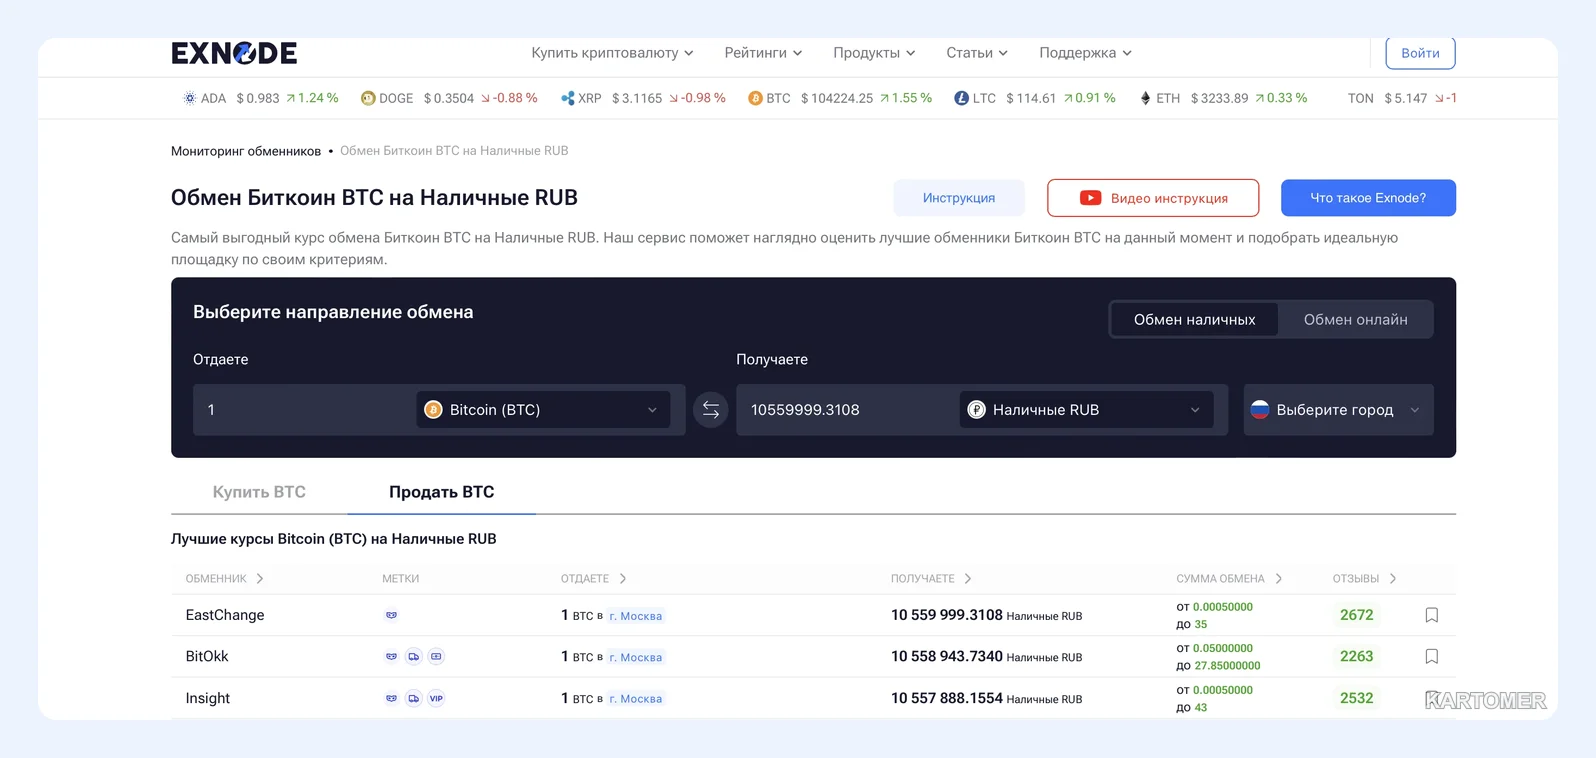Click the Получаете amount field

[847, 410]
